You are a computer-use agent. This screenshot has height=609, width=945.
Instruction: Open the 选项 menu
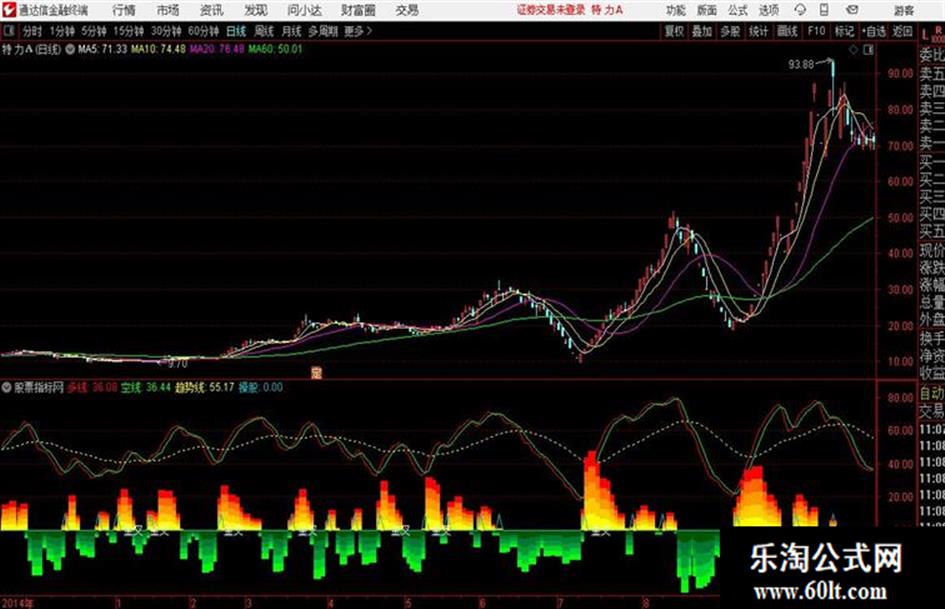tap(768, 10)
